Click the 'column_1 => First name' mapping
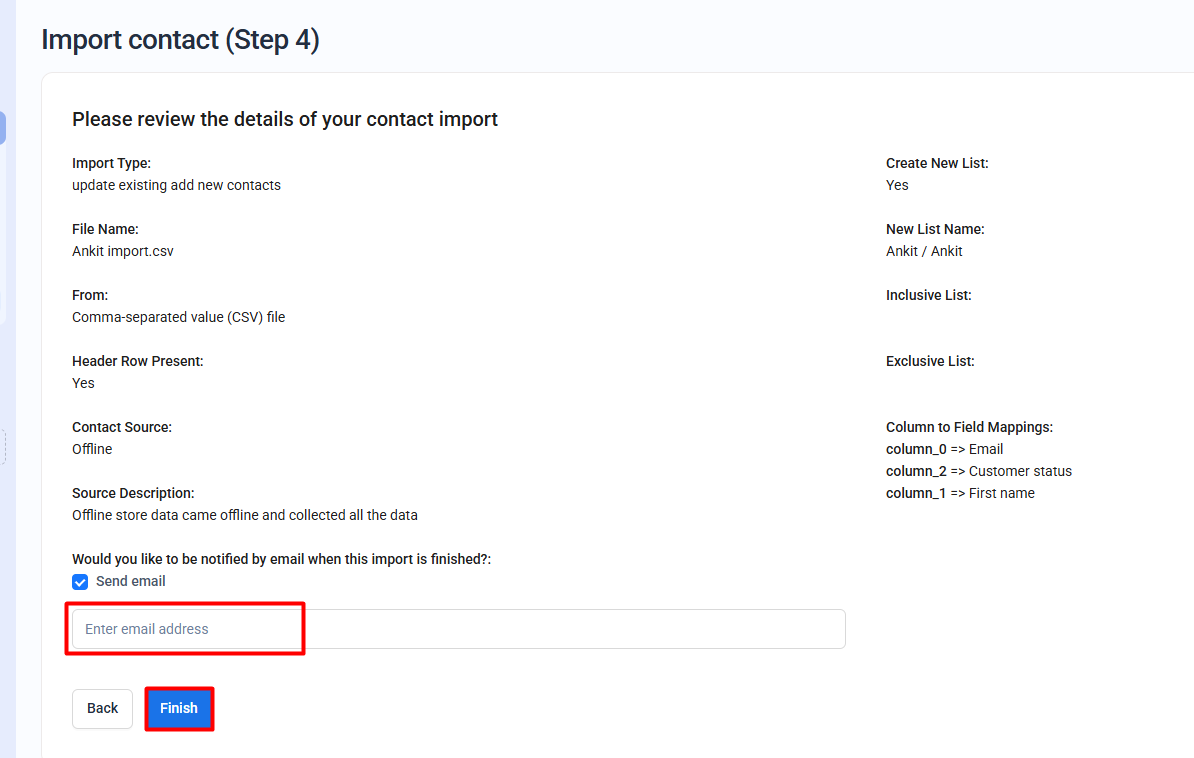This screenshot has height=758, width=1194. [x=960, y=493]
